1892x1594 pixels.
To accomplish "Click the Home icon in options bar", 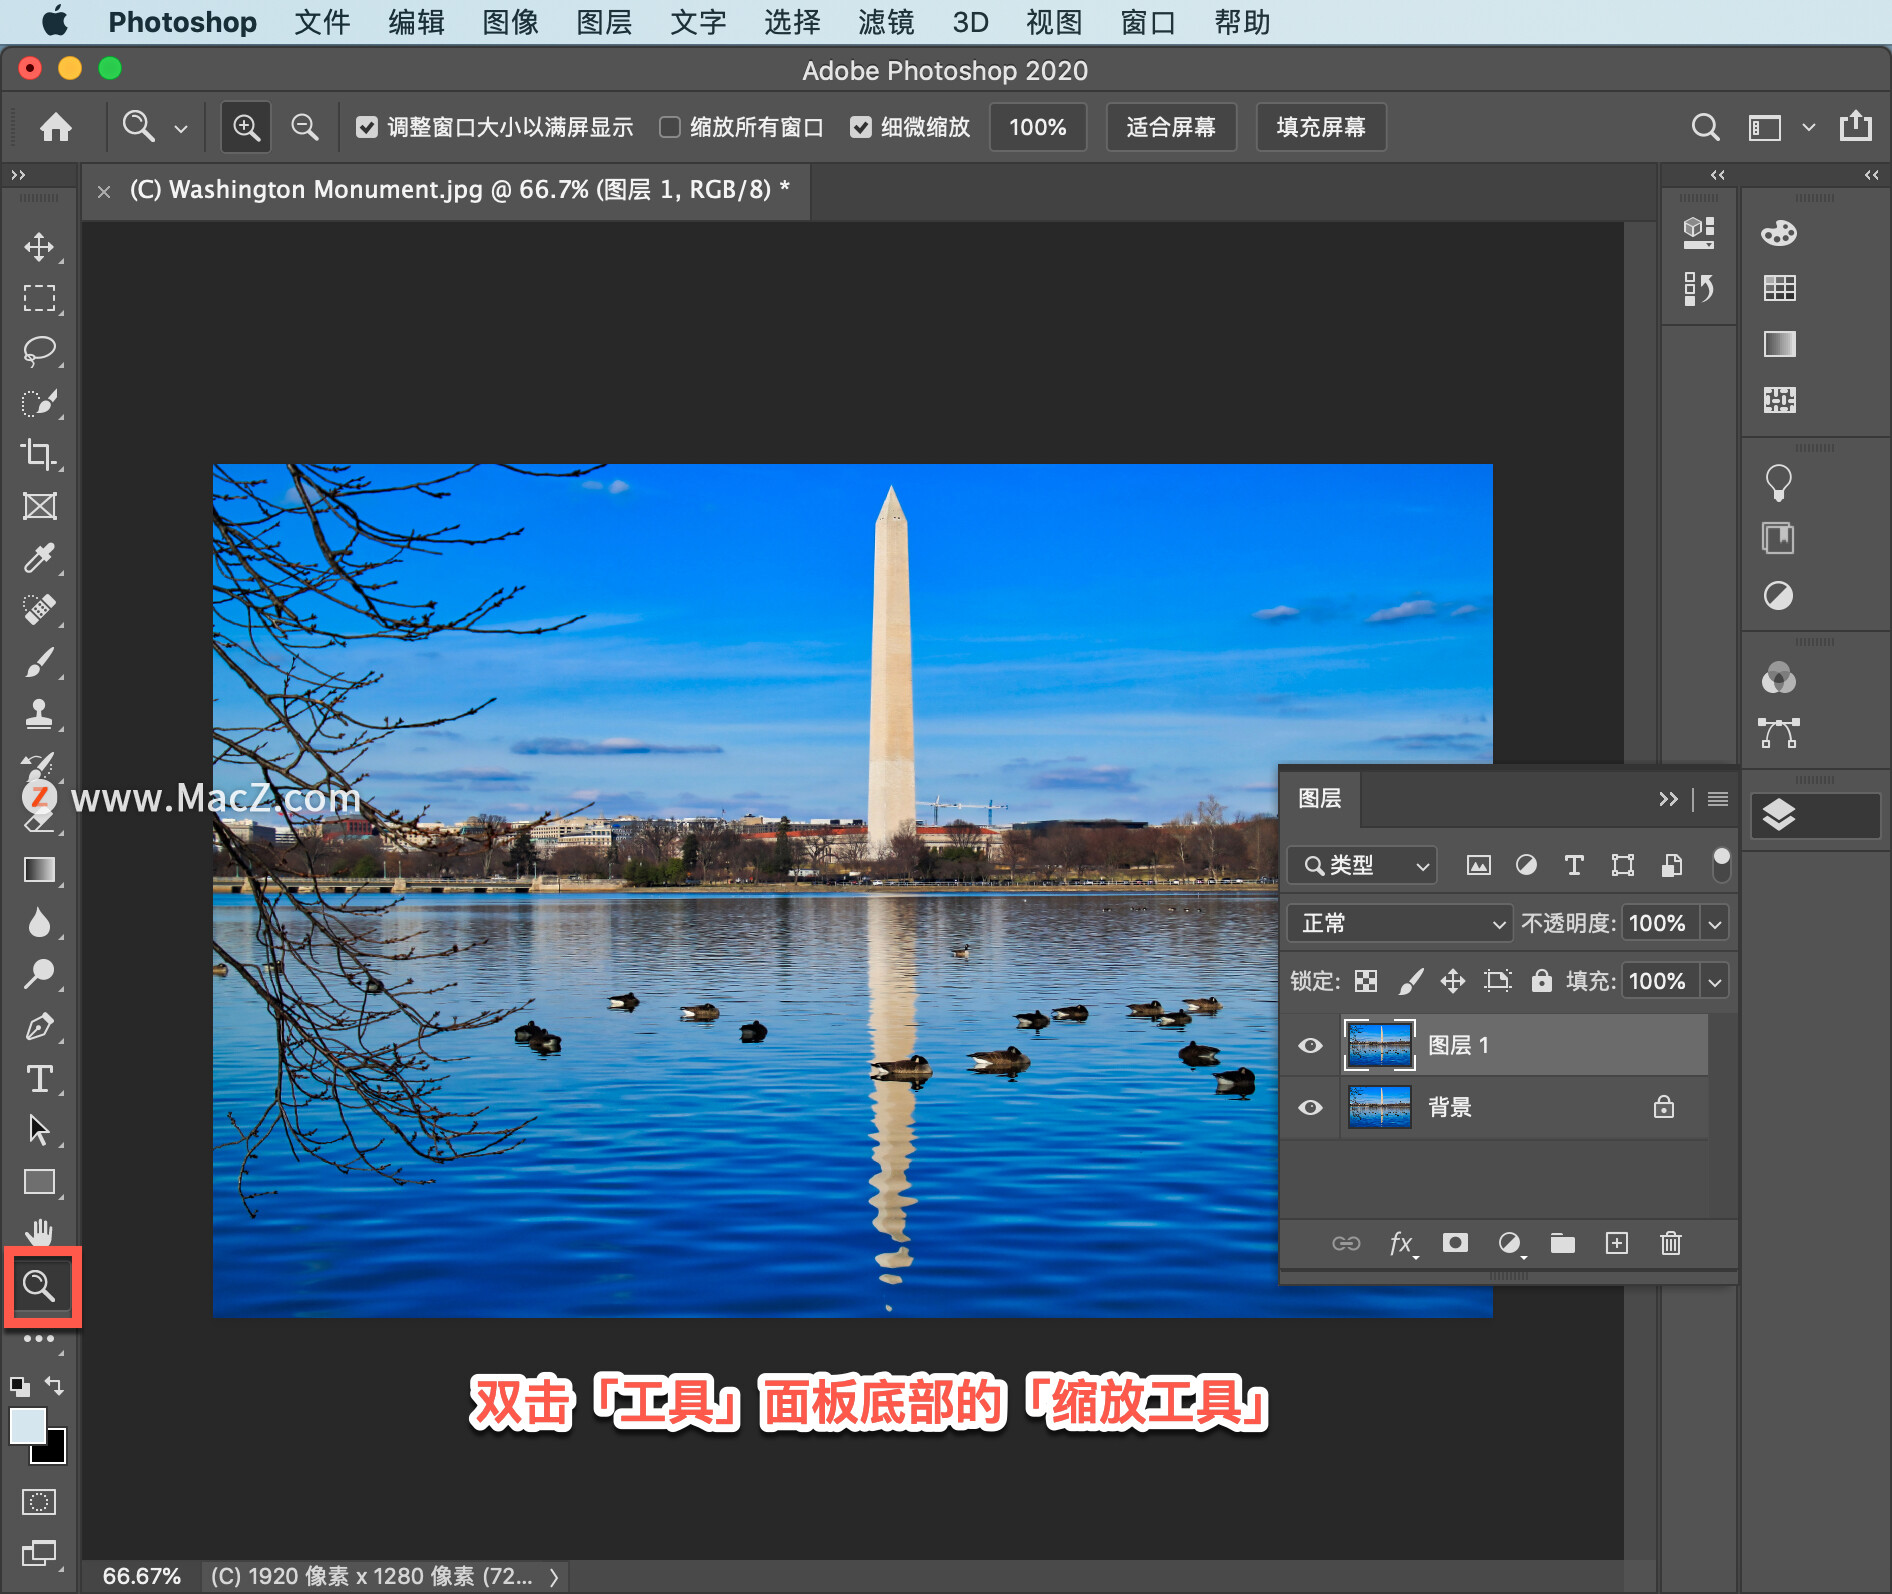I will click(56, 127).
